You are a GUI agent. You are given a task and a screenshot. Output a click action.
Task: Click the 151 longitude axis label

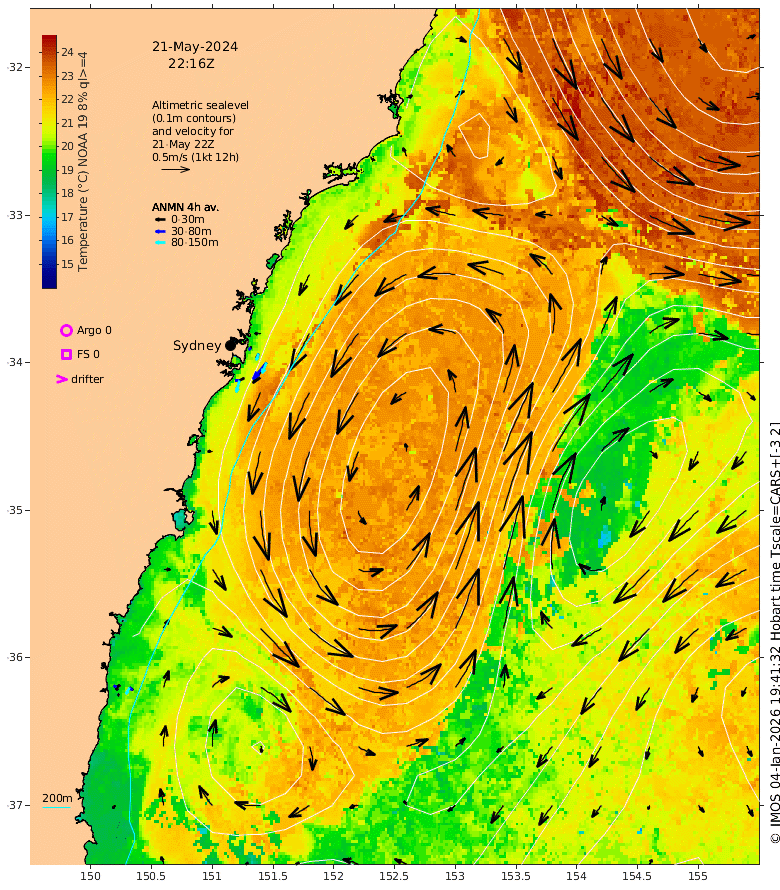pos(212,876)
